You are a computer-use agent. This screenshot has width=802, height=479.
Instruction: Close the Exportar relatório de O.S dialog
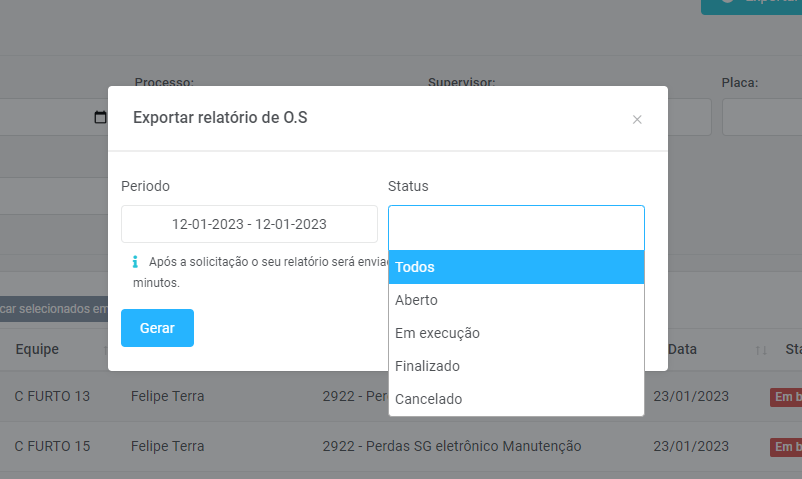pyautogui.click(x=637, y=120)
